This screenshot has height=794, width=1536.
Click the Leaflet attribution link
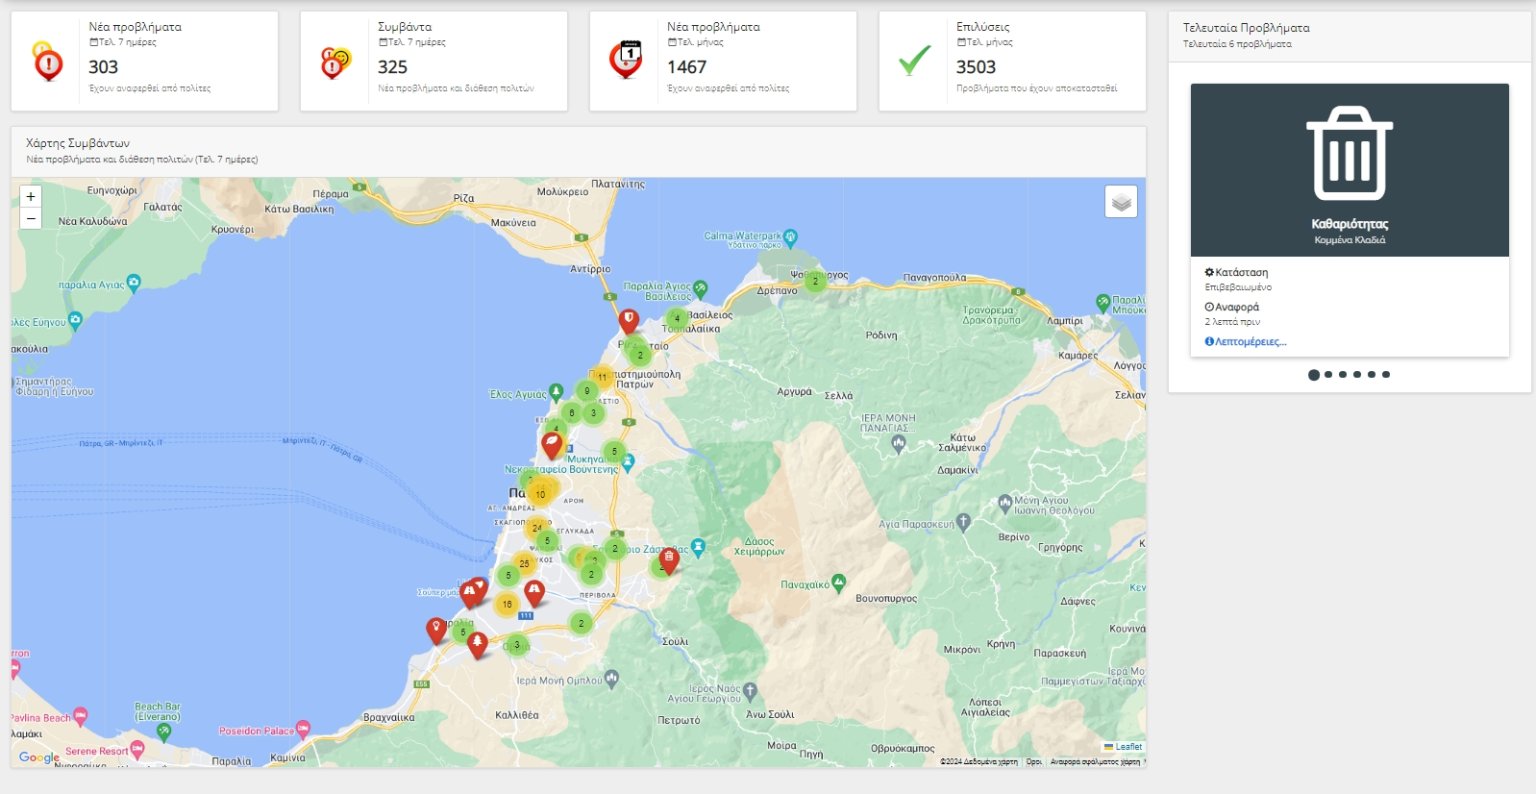tap(1127, 747)
